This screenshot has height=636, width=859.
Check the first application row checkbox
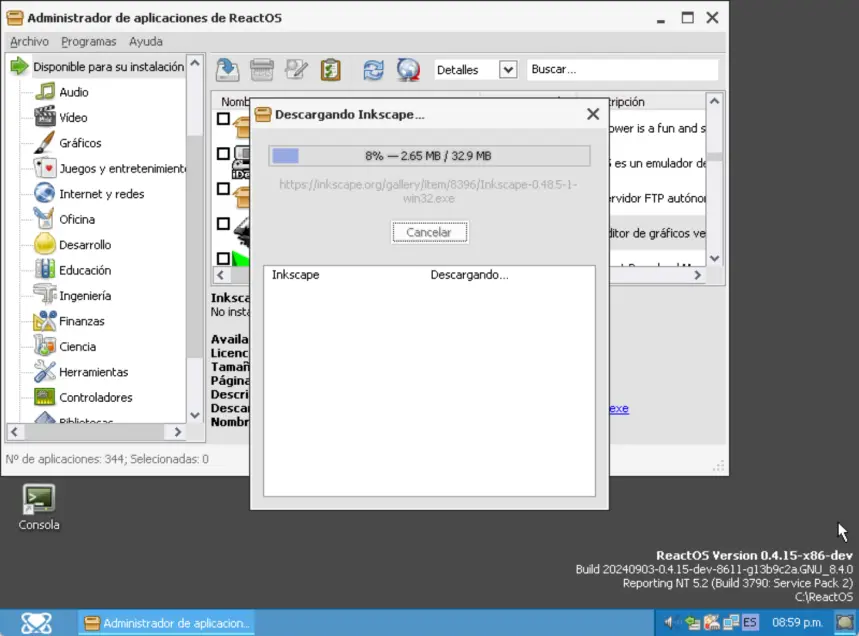click(x=223, y=118)
